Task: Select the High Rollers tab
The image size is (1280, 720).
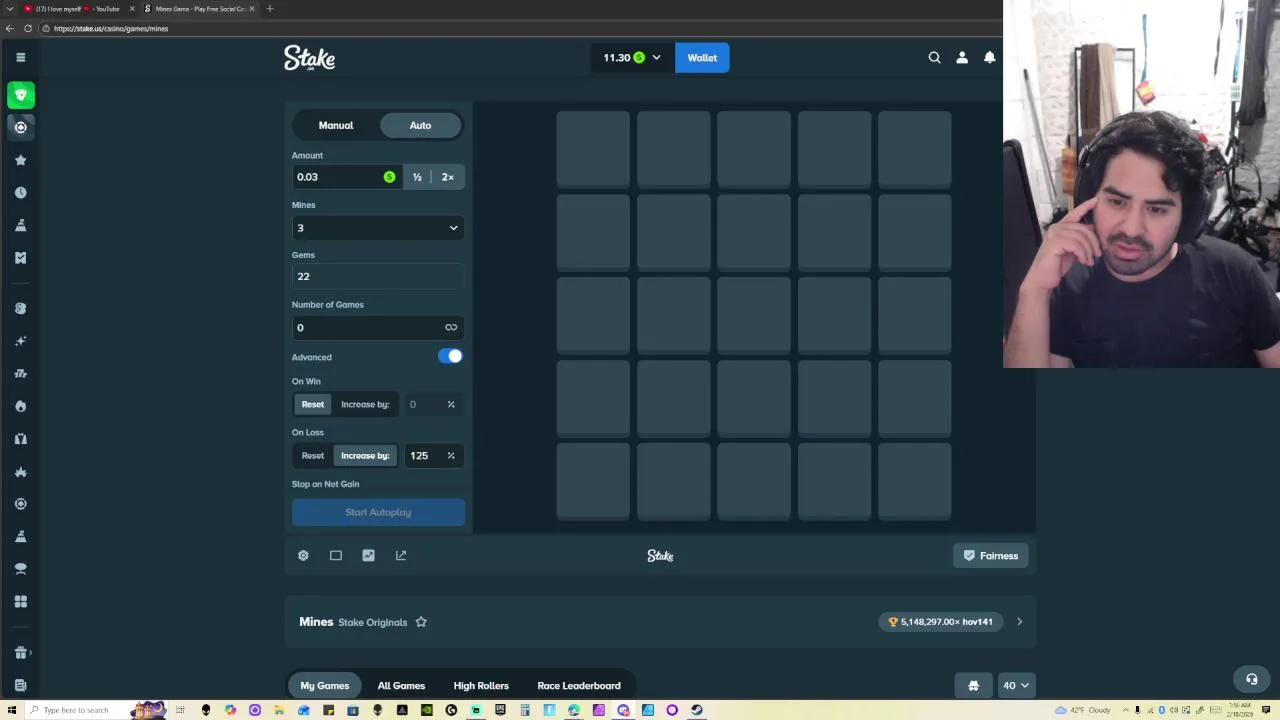Action: tap(481, 686)
